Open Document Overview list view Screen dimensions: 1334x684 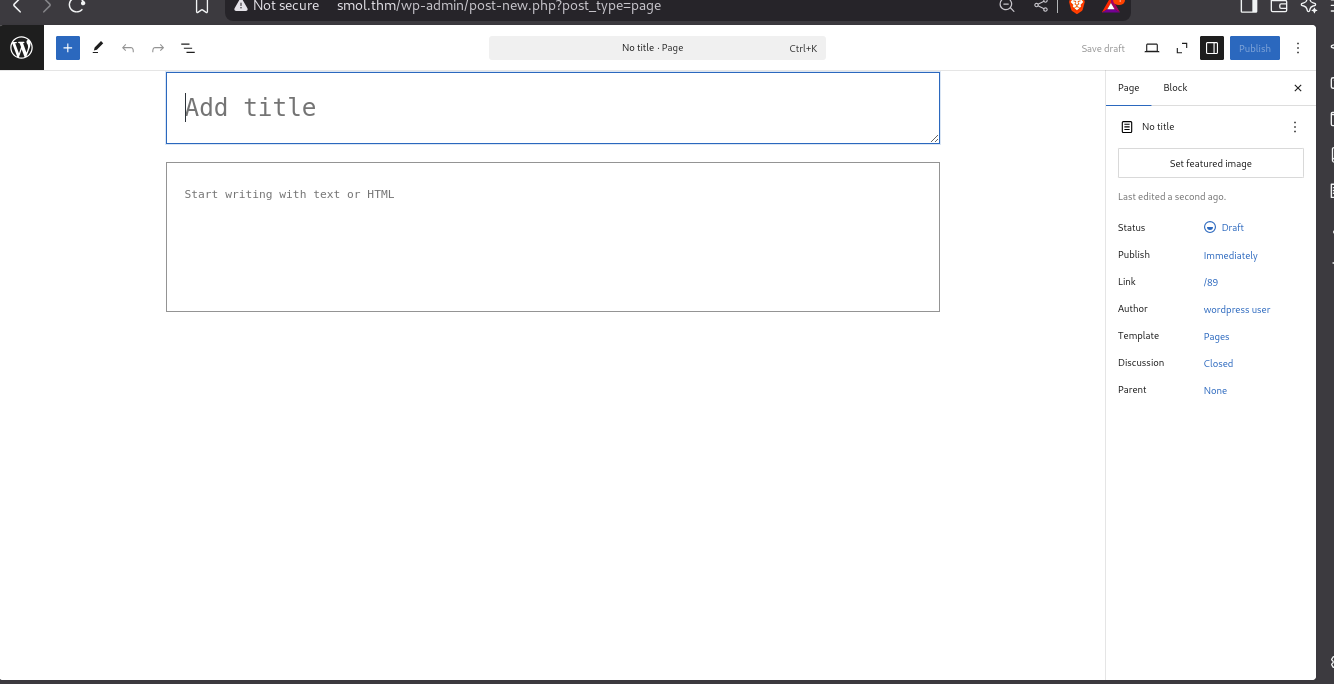(188, 48)
